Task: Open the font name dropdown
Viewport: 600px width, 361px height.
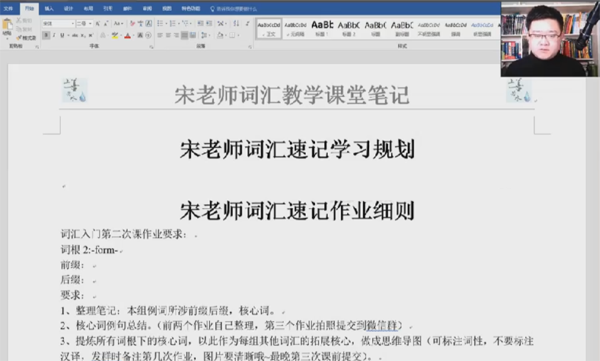Action: [73, 24]
